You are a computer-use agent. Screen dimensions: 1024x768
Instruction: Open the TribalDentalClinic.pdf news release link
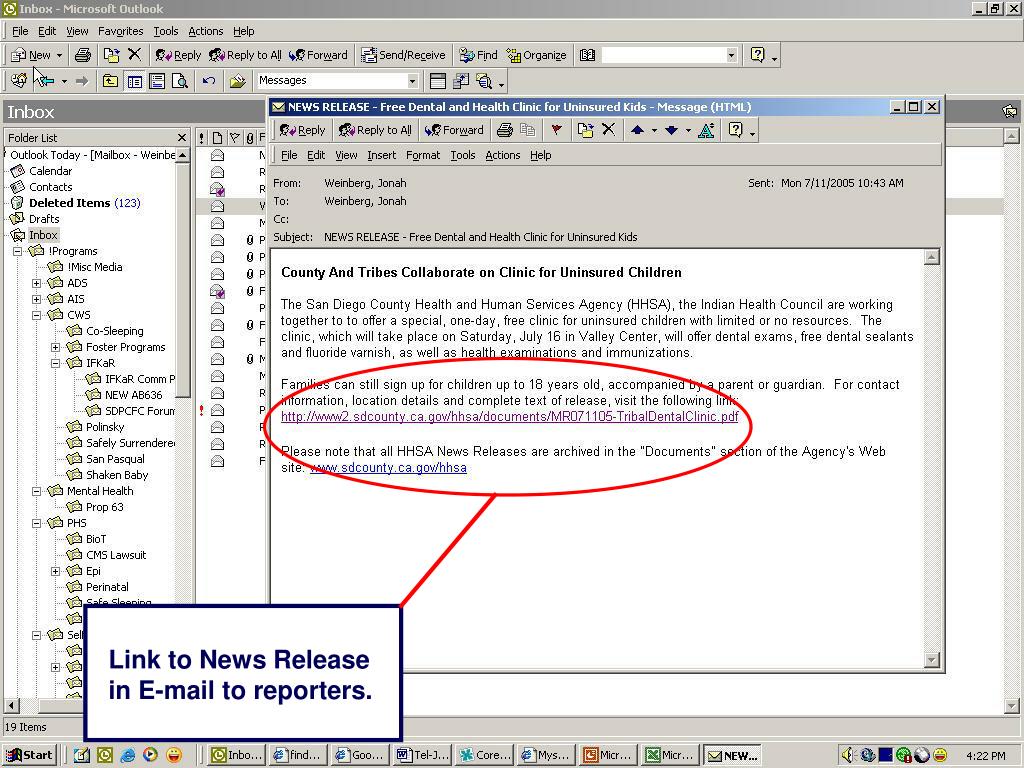(x=509, y=417)
